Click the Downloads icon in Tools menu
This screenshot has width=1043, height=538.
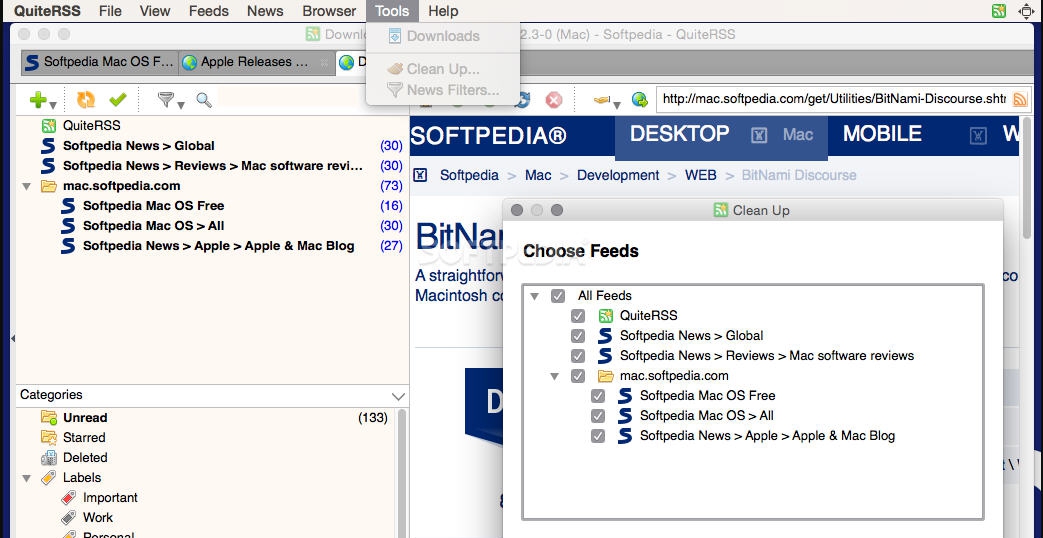[395, 36]
